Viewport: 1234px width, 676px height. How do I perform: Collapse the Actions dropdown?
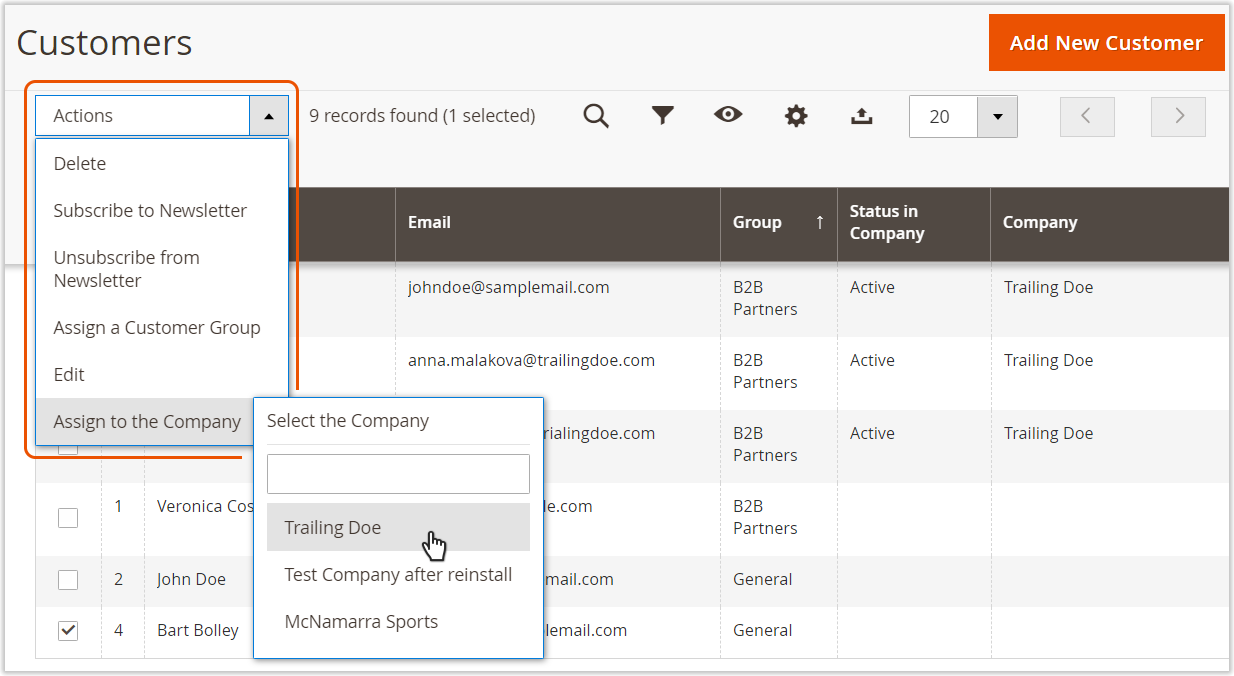pos(269,116)
